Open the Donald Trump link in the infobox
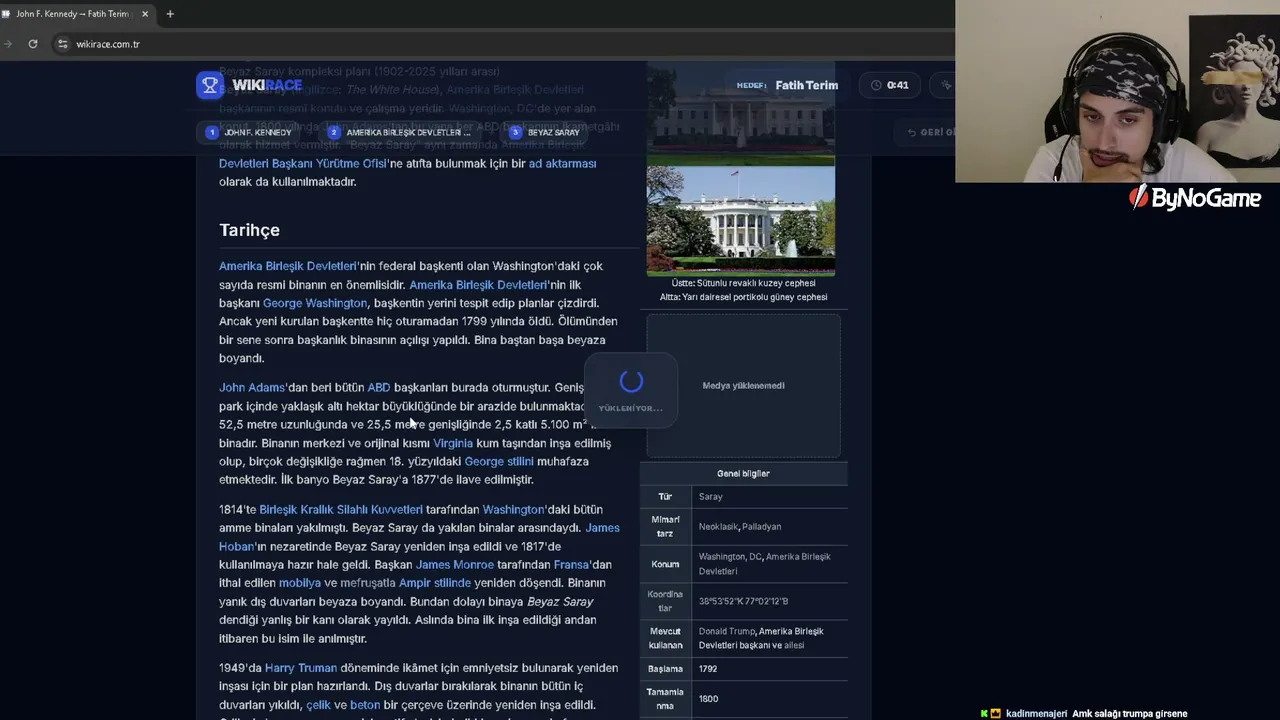This screenshot has width=1280, height=720. pyautogui.click(x=727, y=632)
